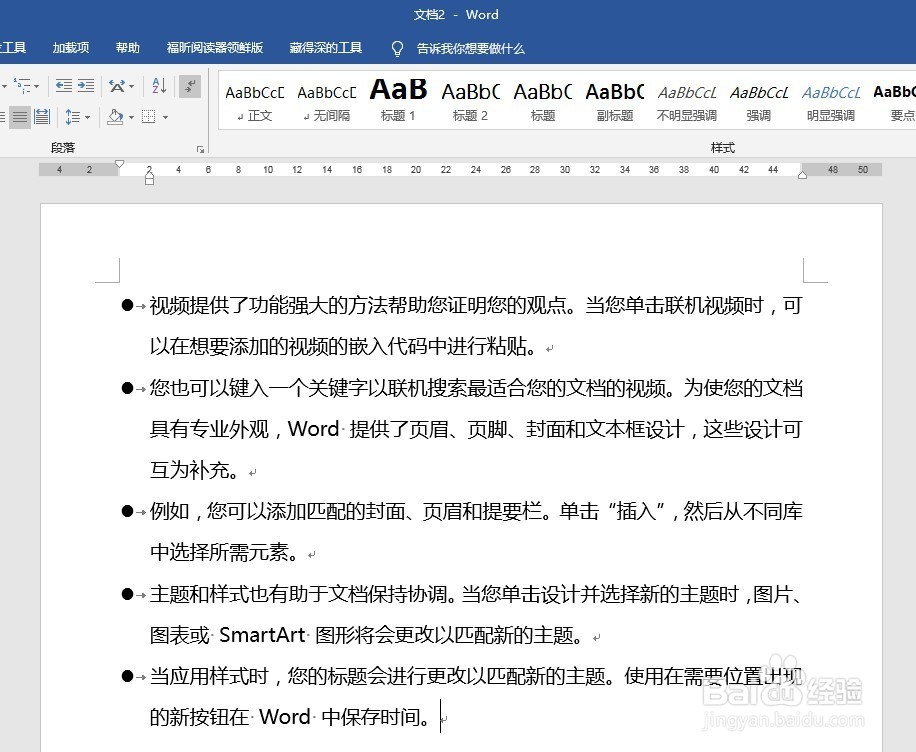
Task: Apply the 无间隔 style
Action: [x=327, y=102]
